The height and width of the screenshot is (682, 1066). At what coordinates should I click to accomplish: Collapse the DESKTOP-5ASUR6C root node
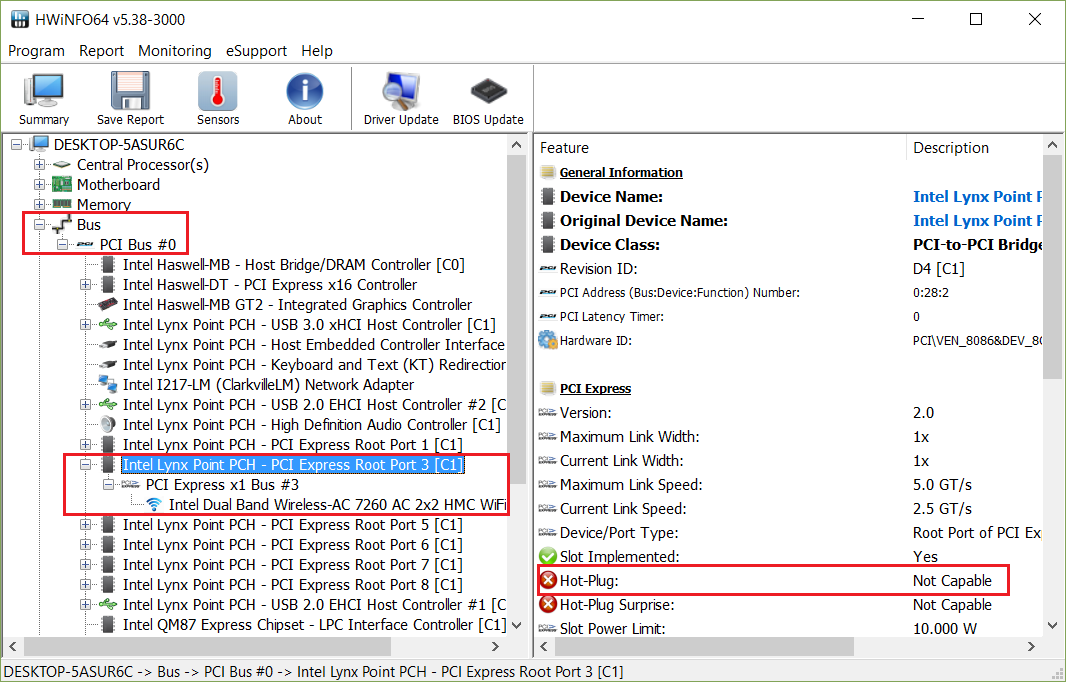coord(17,144)
